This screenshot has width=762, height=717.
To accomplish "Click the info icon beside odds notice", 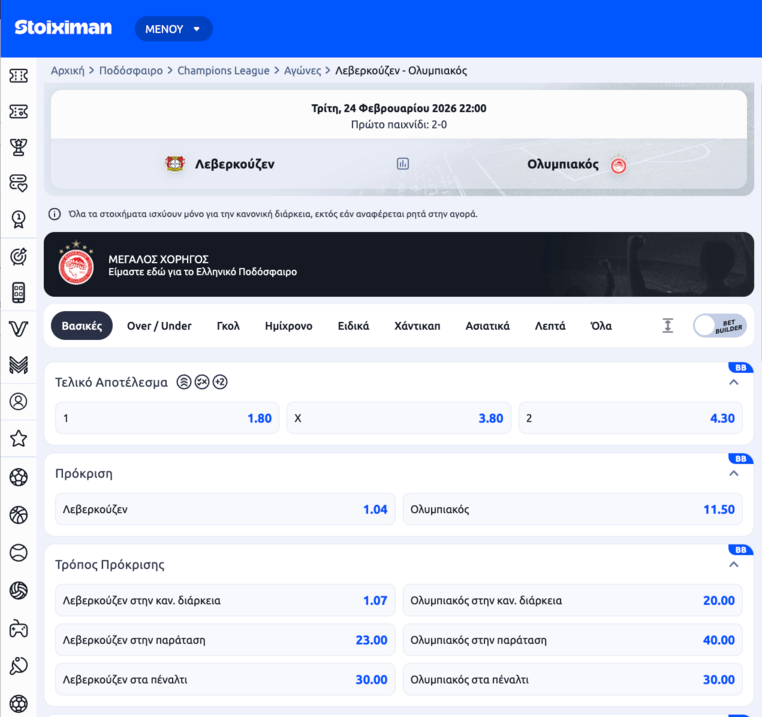I will pyautogui.click(x=54, y=214).
